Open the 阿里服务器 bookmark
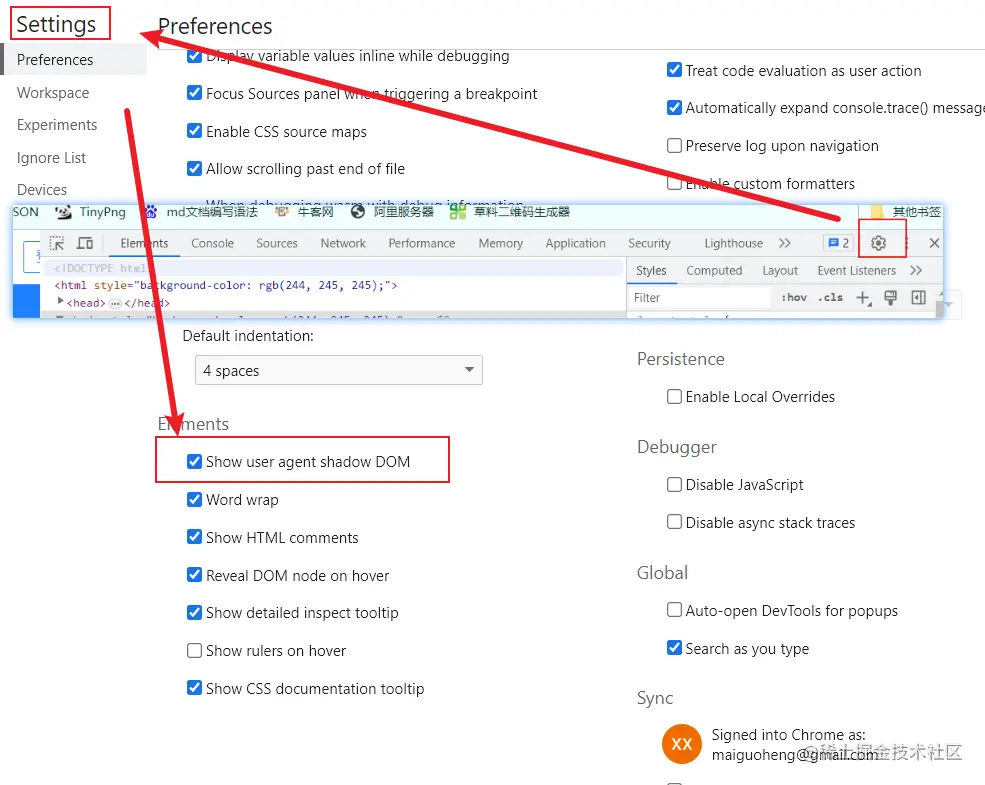The width and height of the screenshot is (985, 785). 393,212
